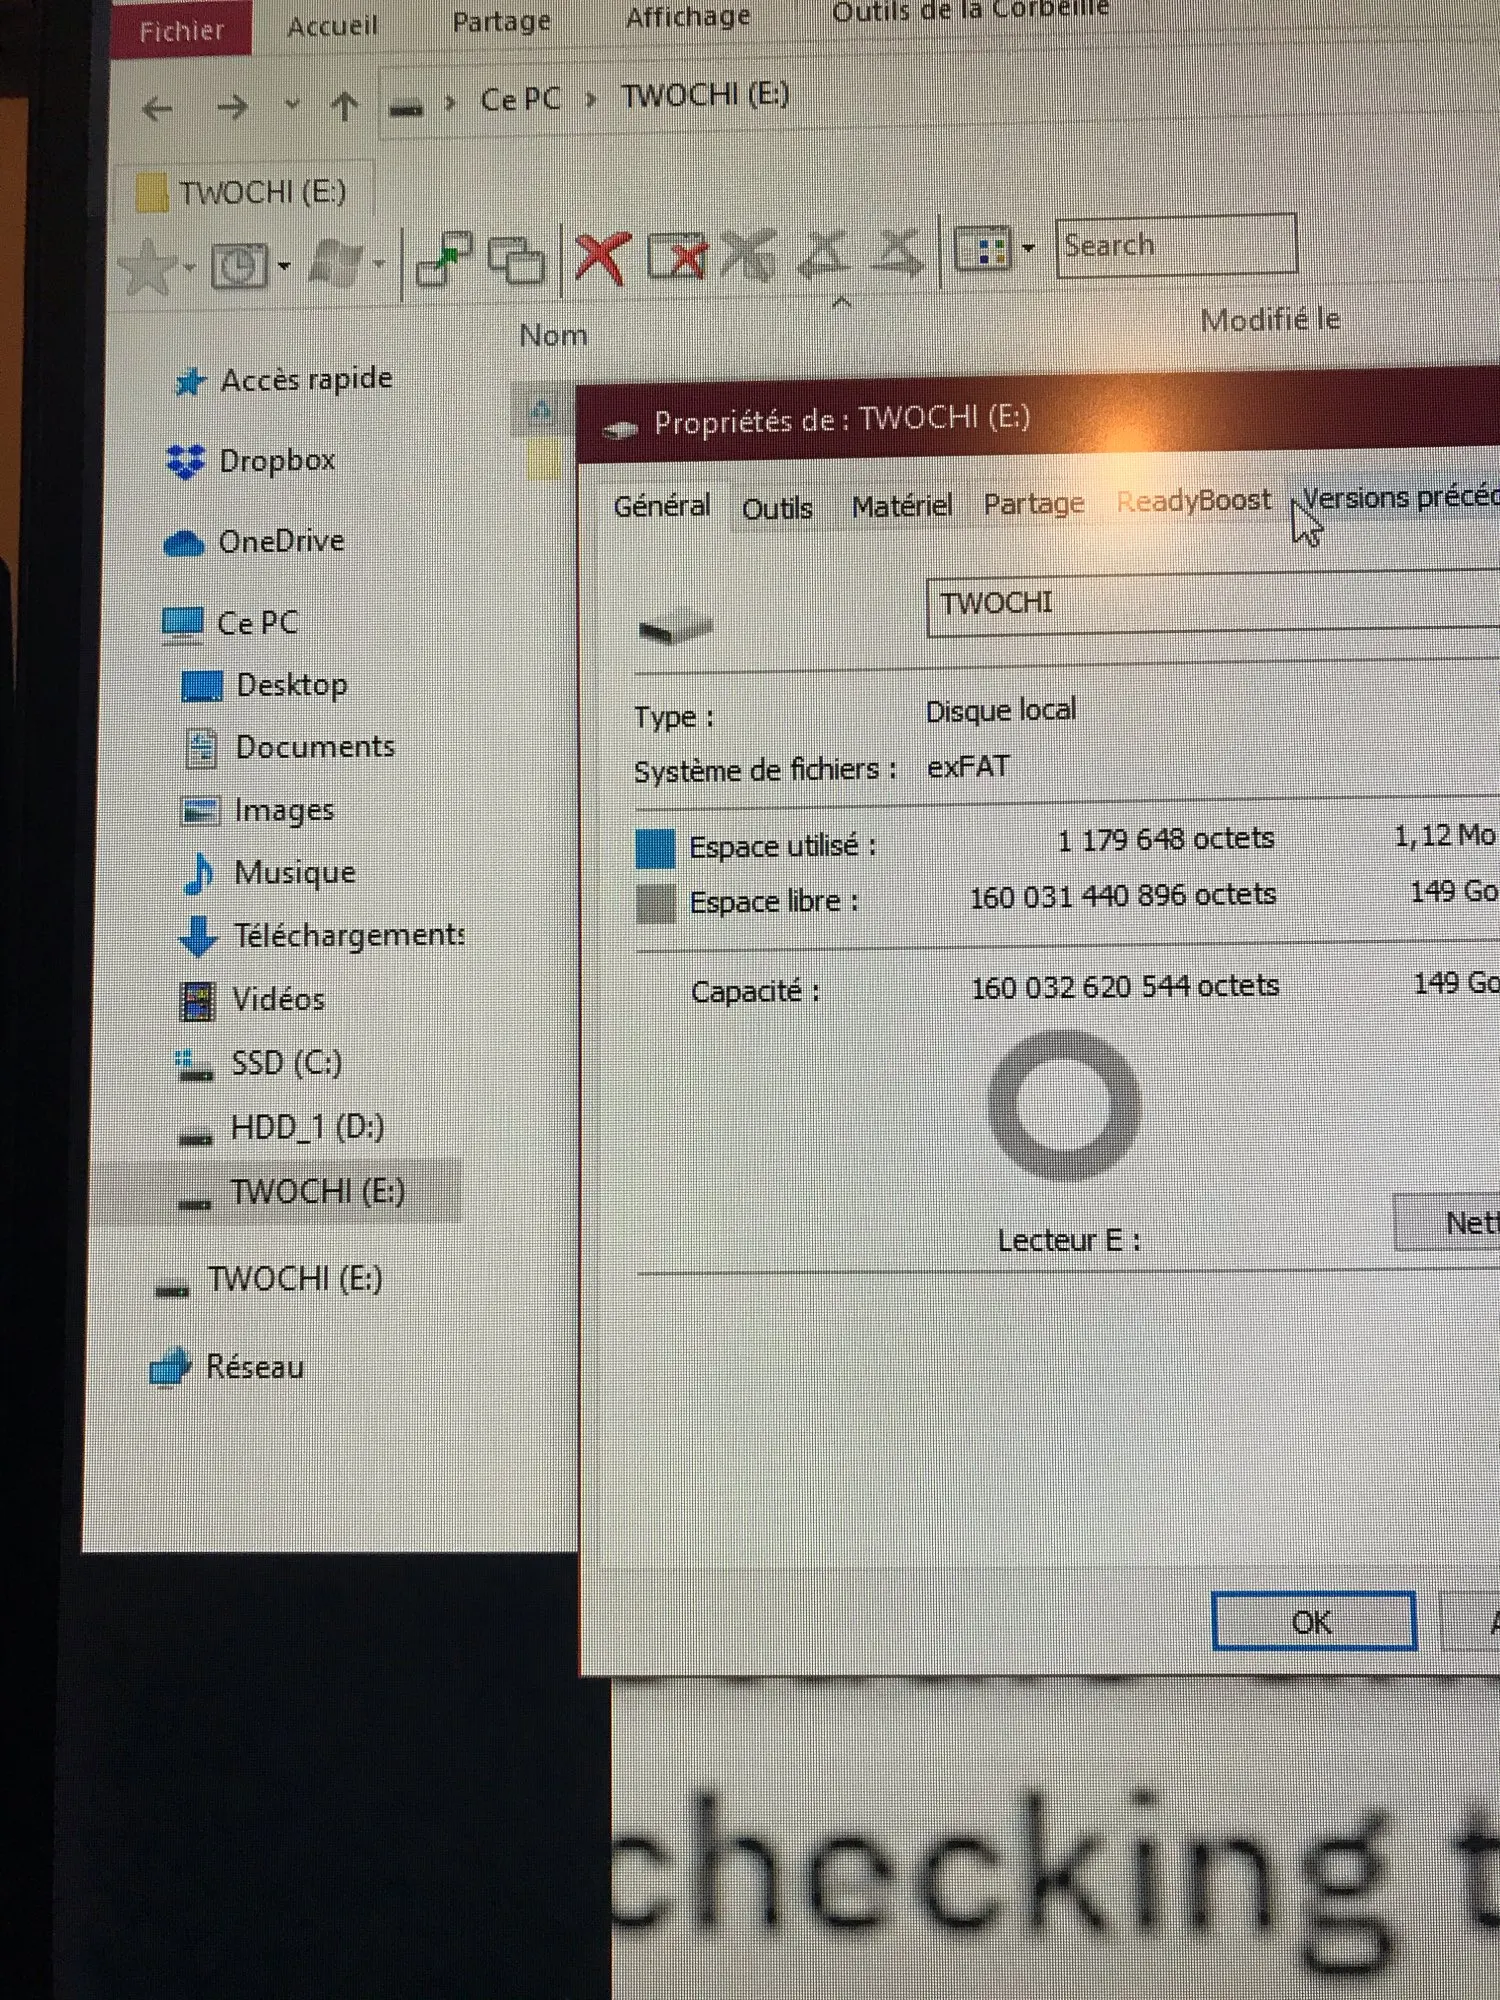Go forward with the right arrow
1500x2000 pixels.
click(x=232, y=106)
